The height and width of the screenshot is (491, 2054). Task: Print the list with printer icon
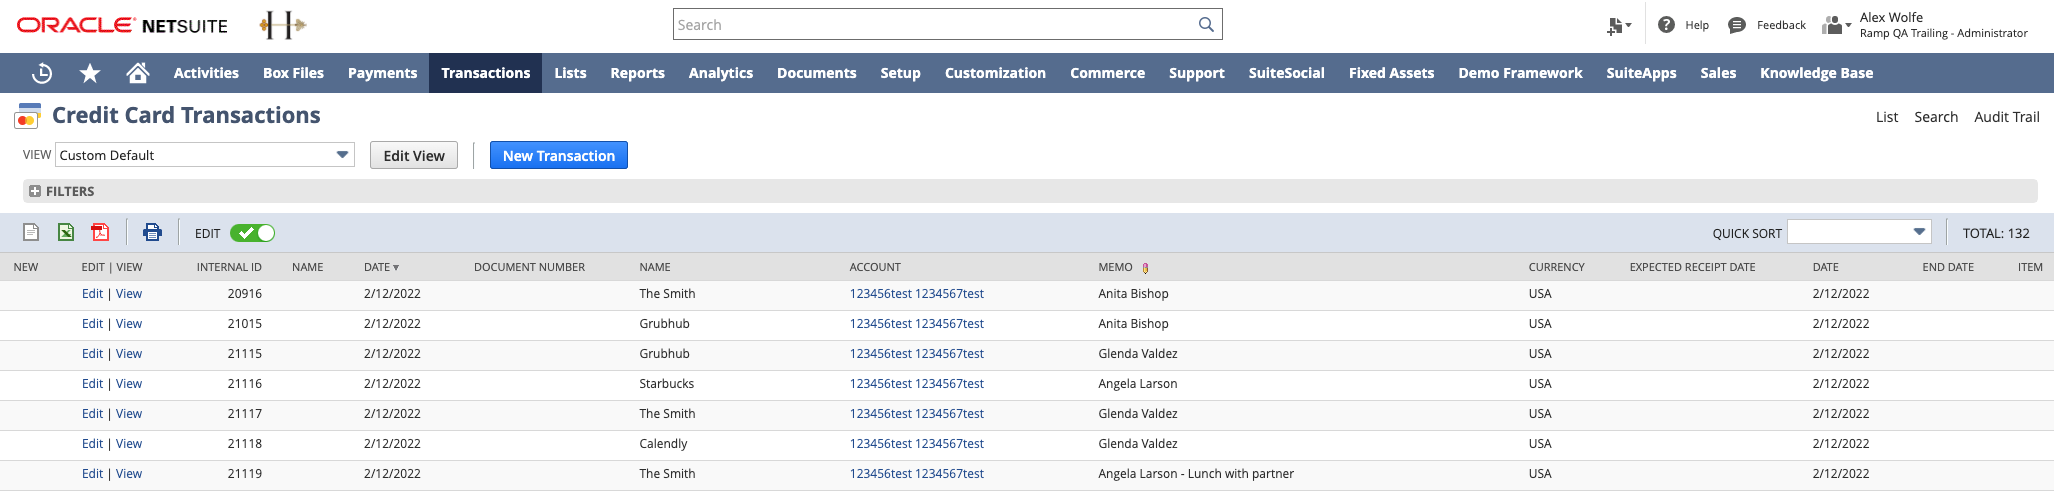point(152,232)
